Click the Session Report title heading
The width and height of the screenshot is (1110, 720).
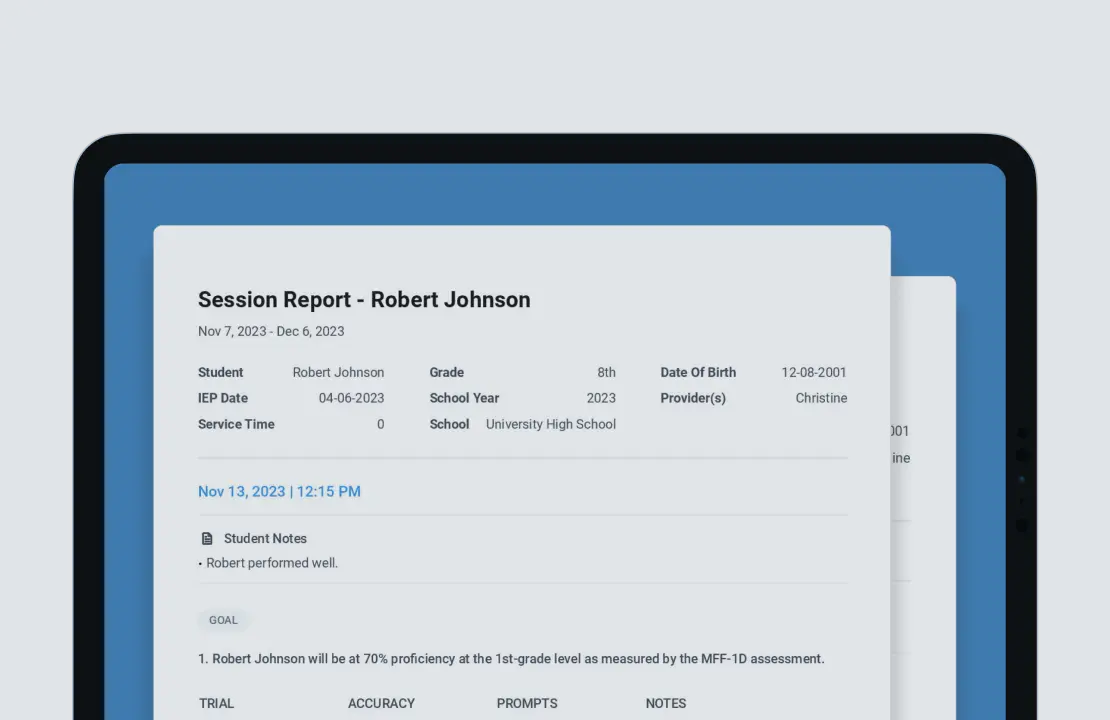tap(364, 300)
